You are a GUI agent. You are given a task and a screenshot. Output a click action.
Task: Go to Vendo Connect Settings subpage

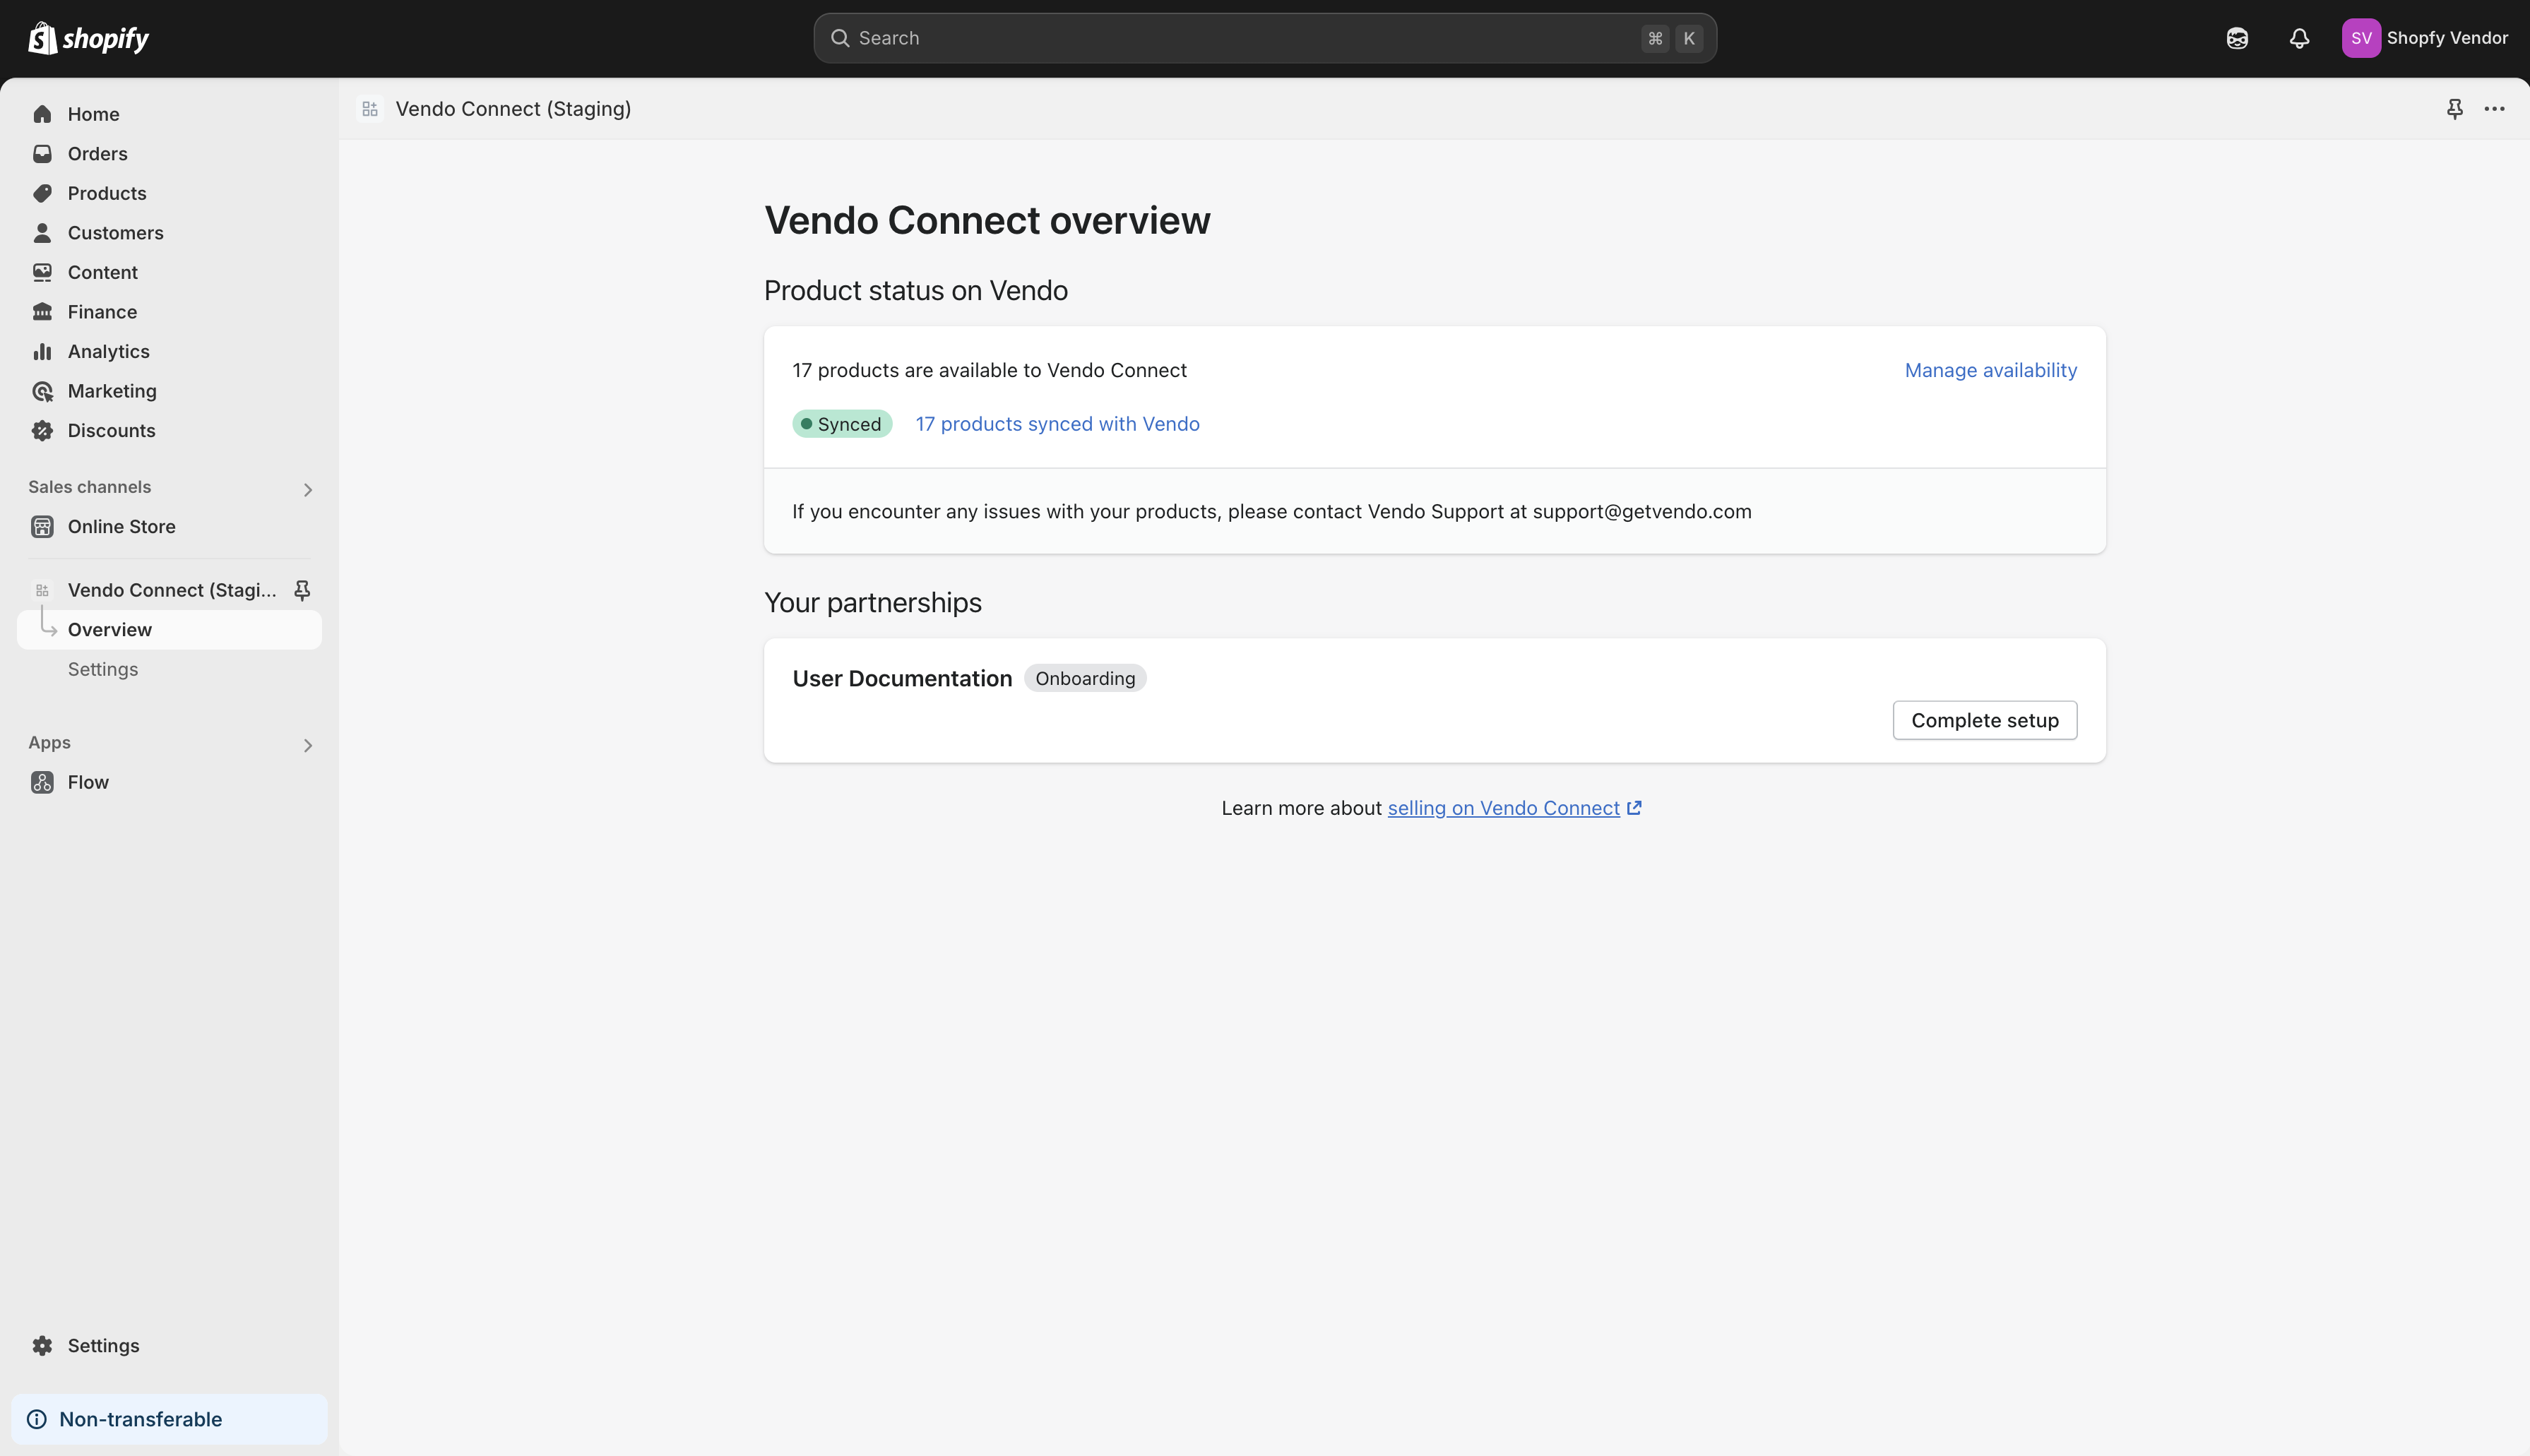coord(103,669)
